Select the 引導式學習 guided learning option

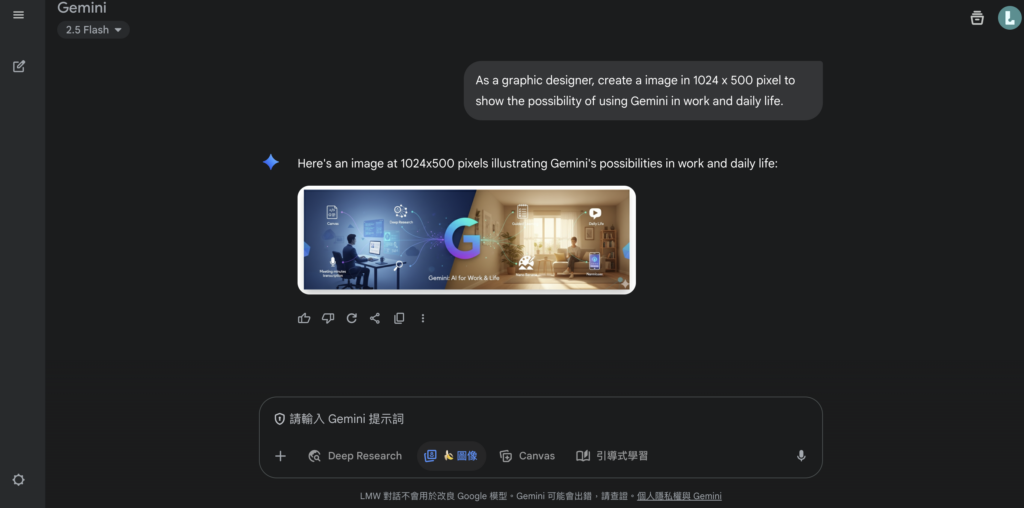point(612,456)
